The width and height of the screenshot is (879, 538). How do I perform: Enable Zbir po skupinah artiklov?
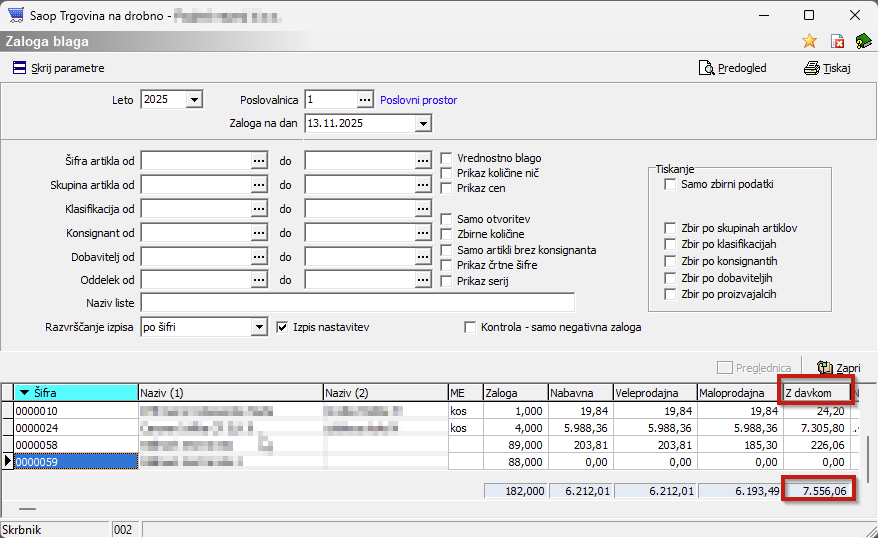pyautogui.click(x=670, y=228)
